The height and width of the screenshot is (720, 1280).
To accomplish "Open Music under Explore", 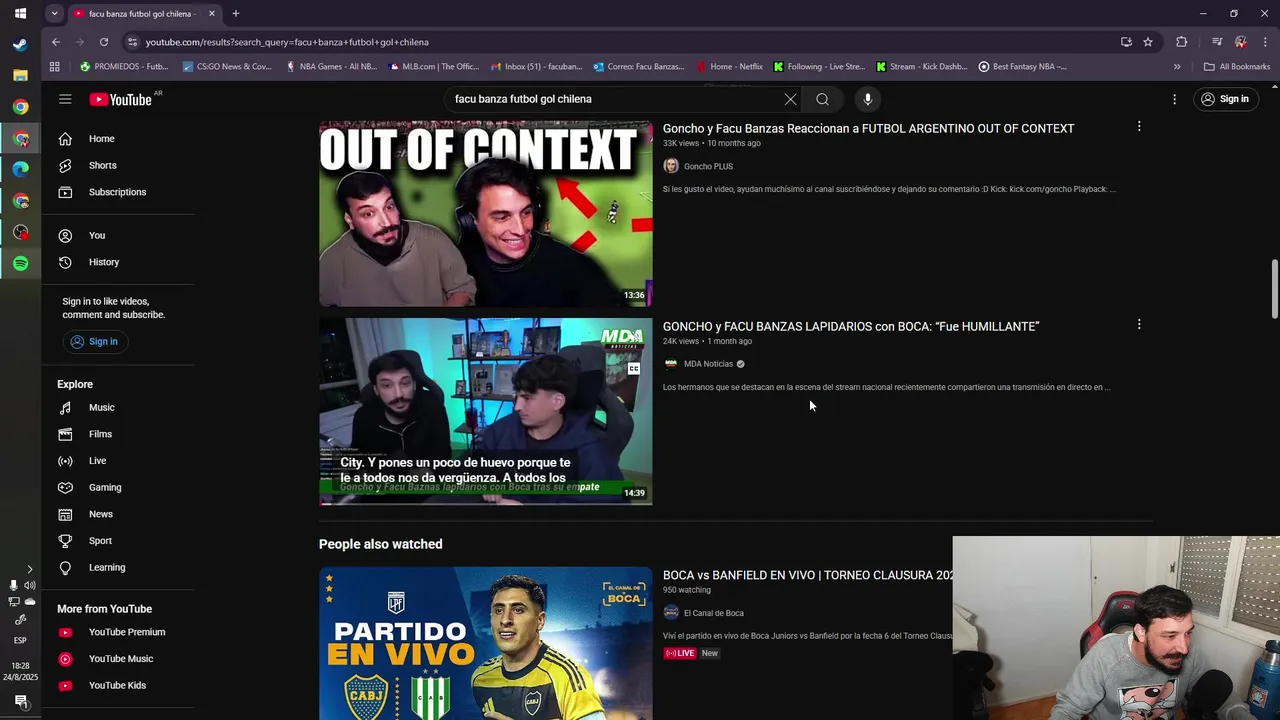I will (x=101, y=407).
